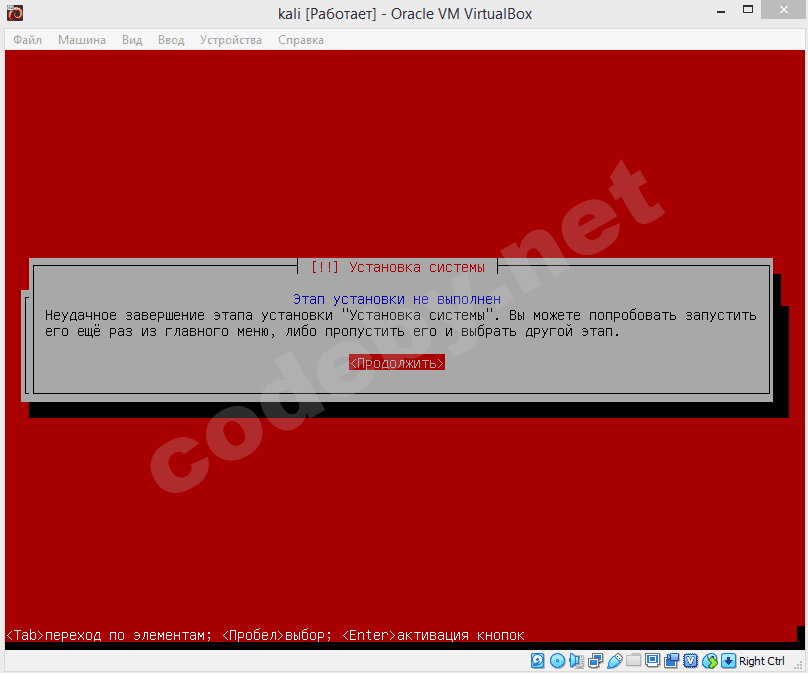The image size is (808, 673).
Task: Click the 'Этап установки не выполнен' heading
Action: tap(397, 299)
